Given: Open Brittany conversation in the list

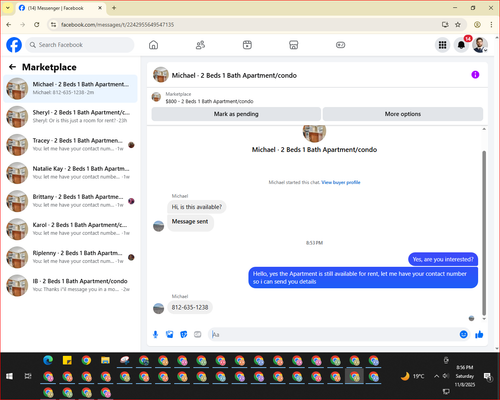Looking at the screenshot, I should [x=70, y=201].
